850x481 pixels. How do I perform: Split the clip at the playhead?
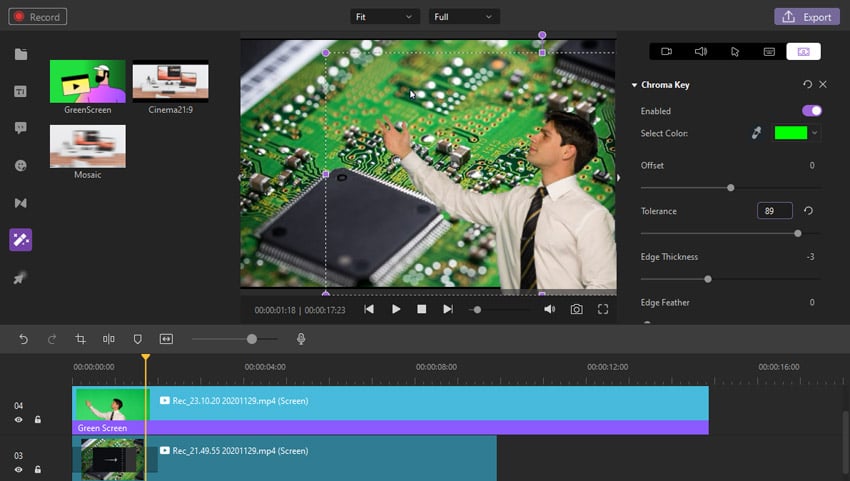108,339
